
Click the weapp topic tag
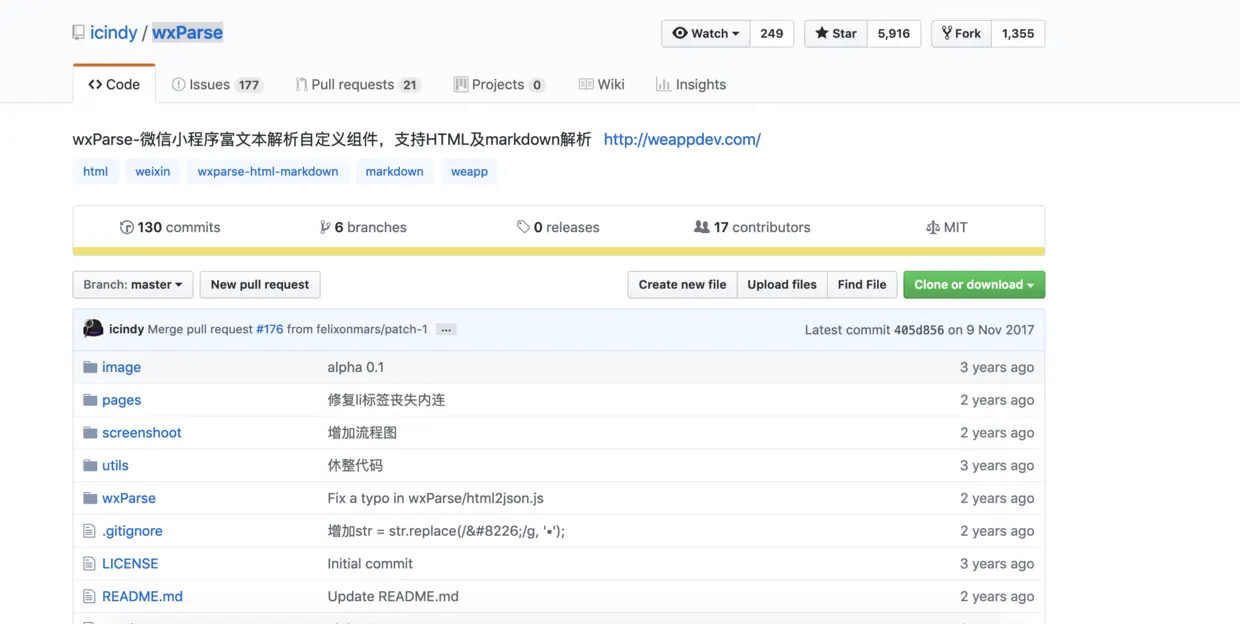[469, 172]
